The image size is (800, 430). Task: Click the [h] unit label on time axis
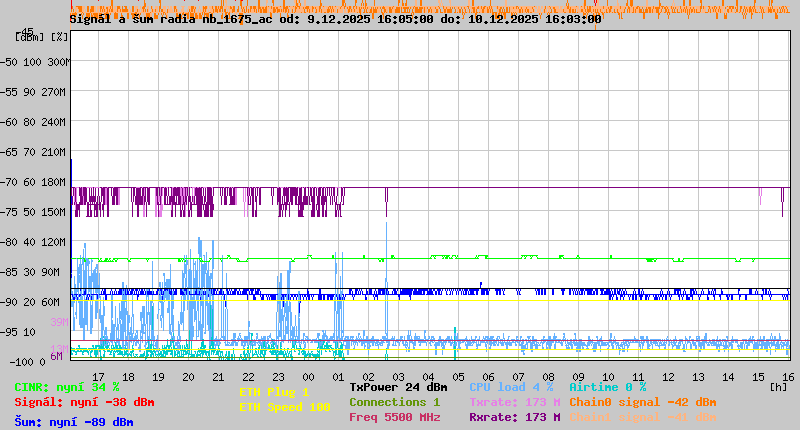pyautogui.click(x=778, y=386)
